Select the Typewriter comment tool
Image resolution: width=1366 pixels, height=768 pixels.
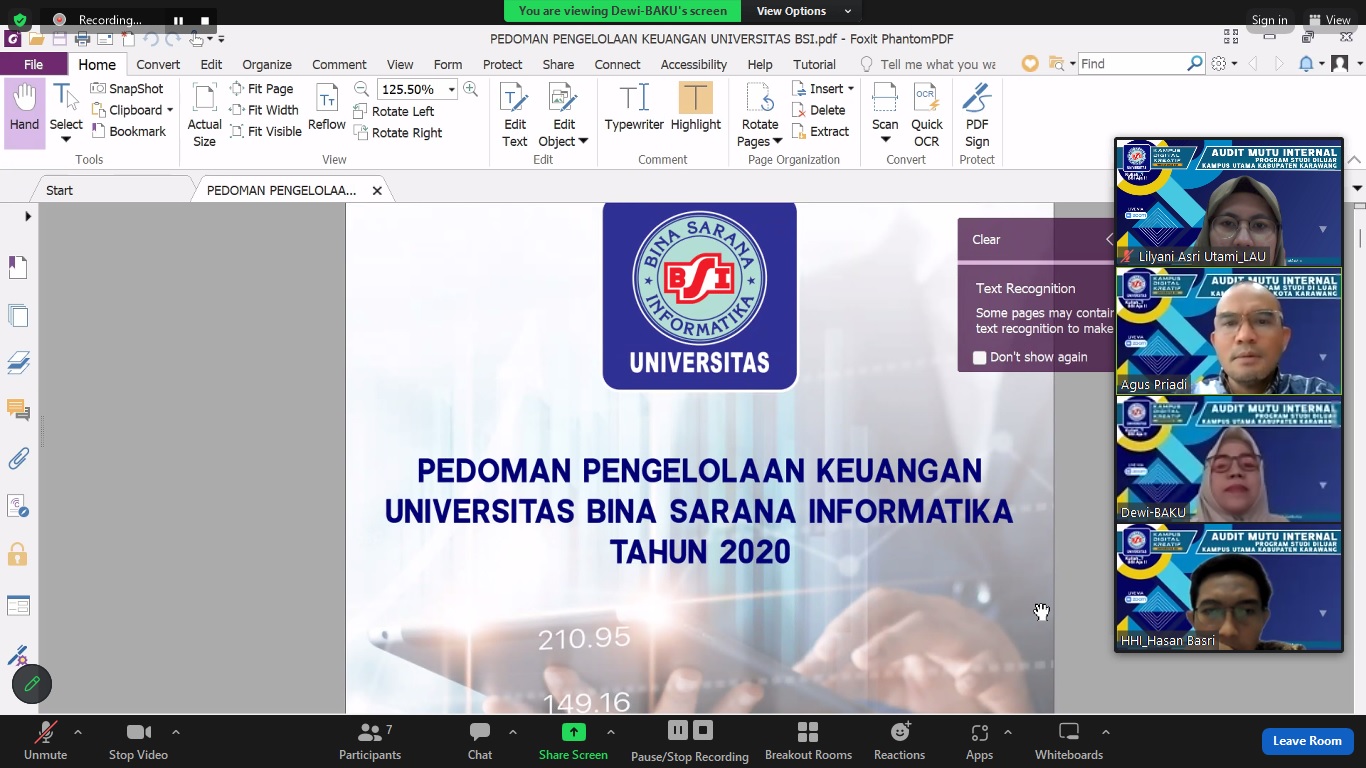click(x=634, y=108)
